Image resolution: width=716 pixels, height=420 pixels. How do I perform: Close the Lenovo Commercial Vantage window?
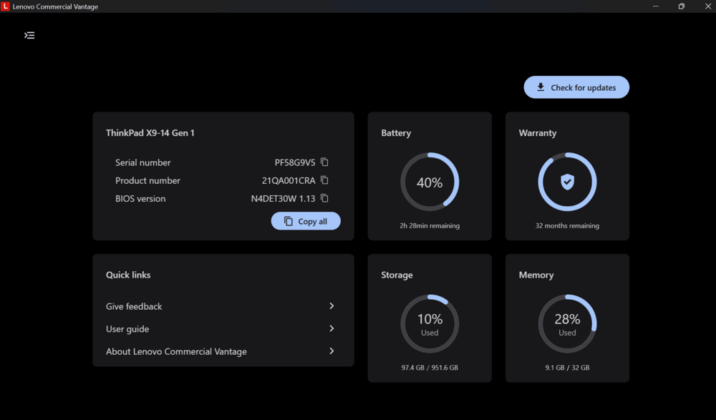(707, 6)
